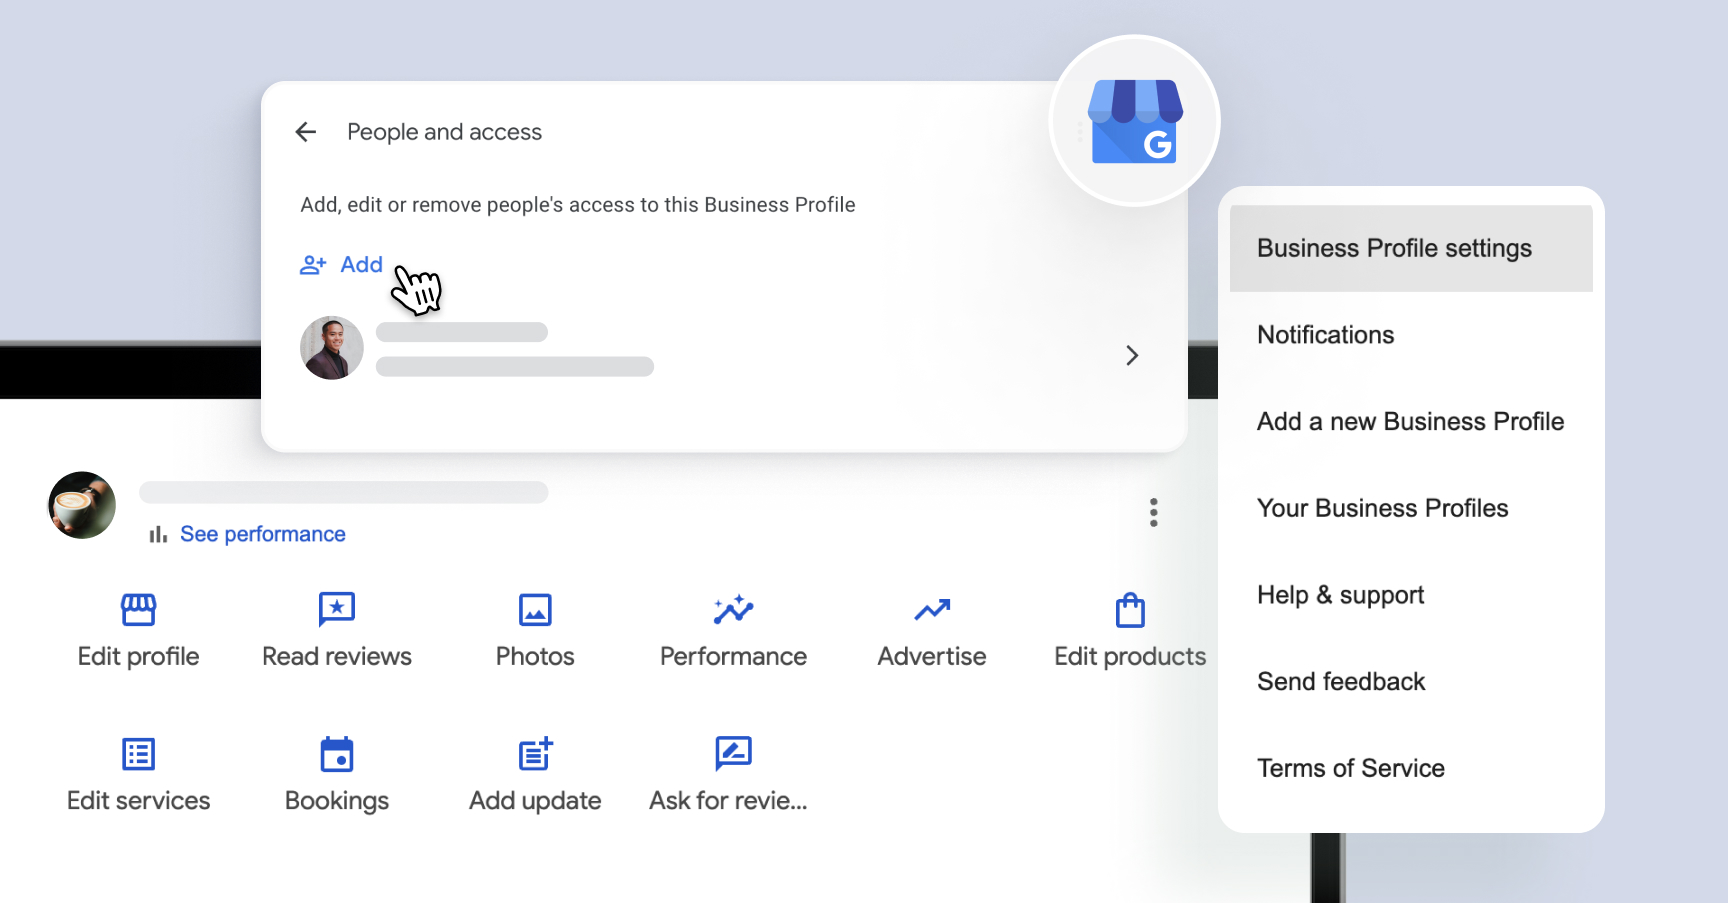This screenshot has width=1728, height=903.
Task: Select the Advertise icon
Action: click(931, 610)
